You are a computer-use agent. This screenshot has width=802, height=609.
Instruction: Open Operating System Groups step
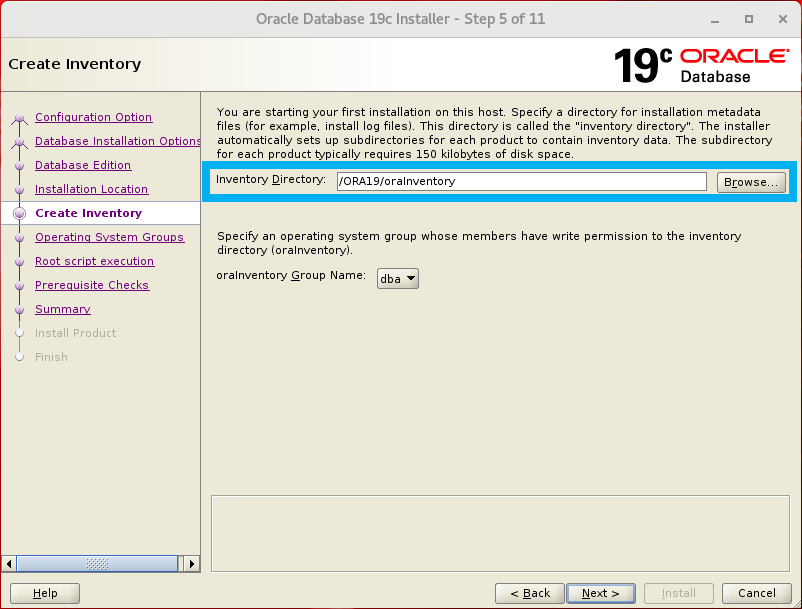tap(109, 237)
